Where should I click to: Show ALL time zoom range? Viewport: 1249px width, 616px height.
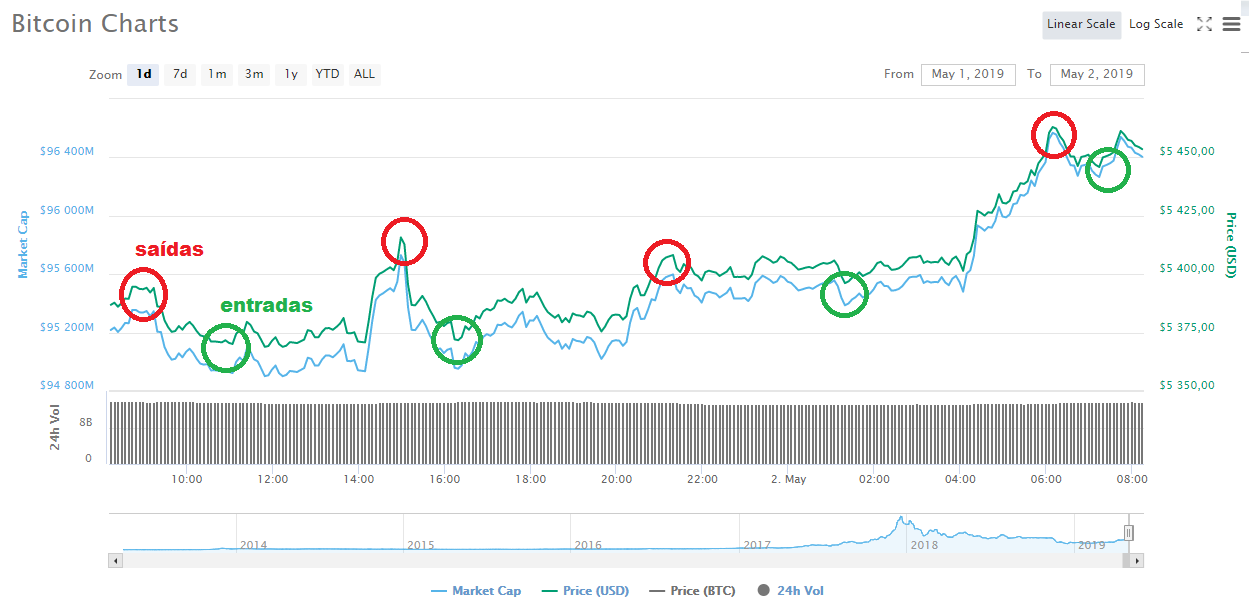click(x=364, y=74)
